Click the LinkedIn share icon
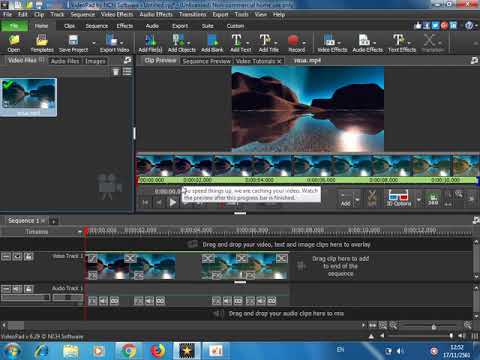Viewport: 480px width, 360px height. pyautogui.click(x=453, y=26)
